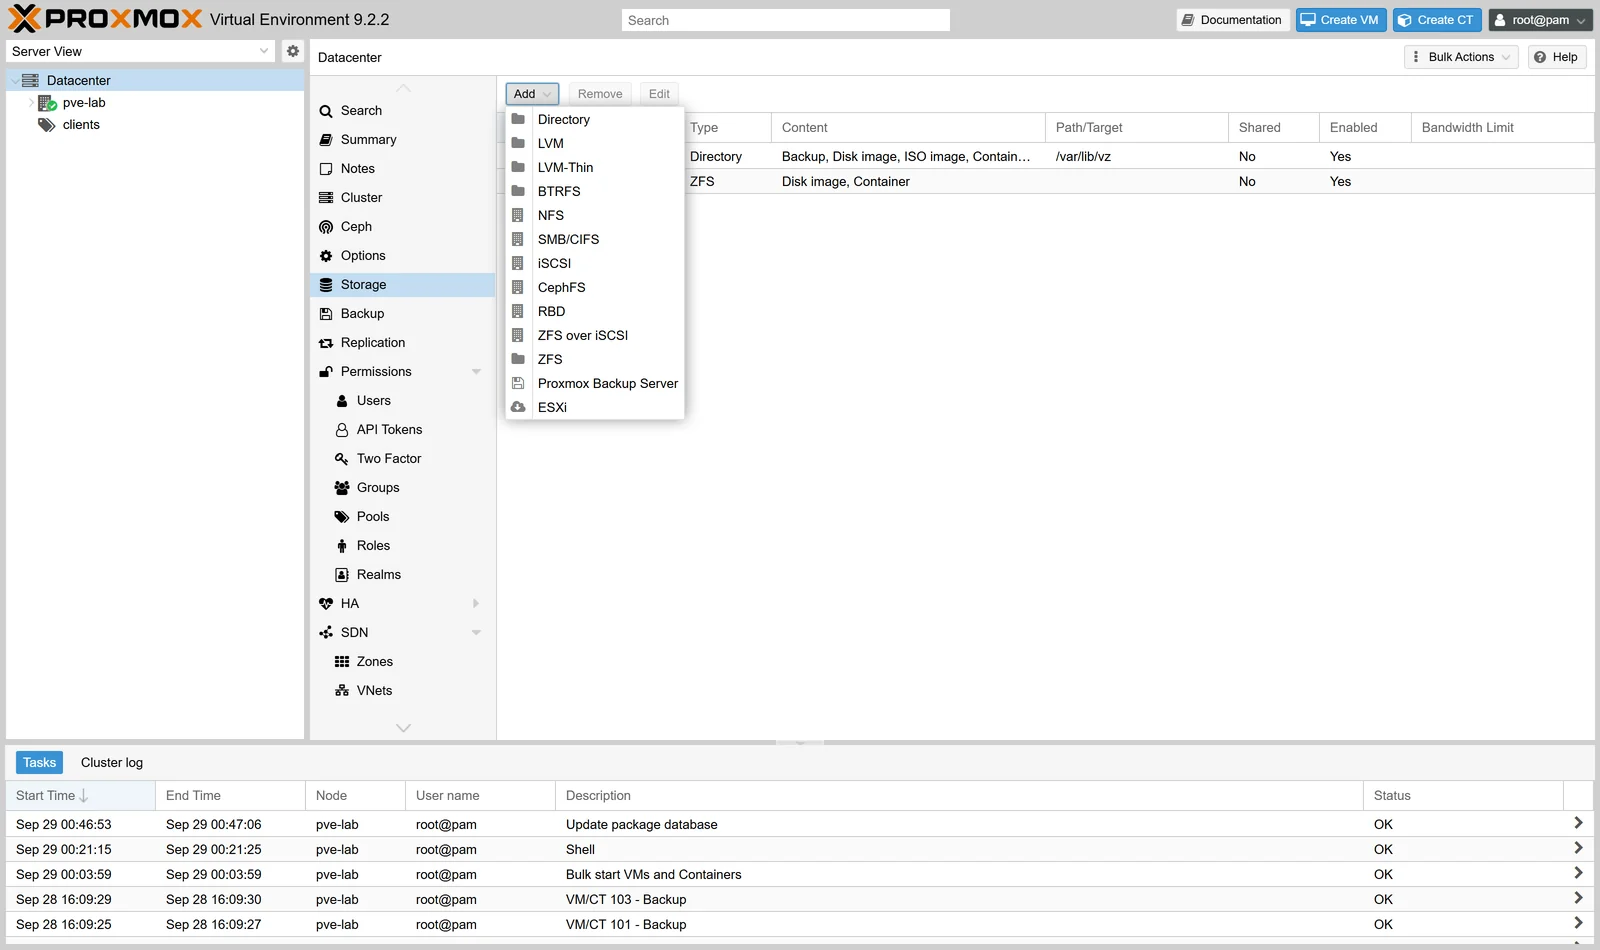Choose LVM-Thin from the Add menu
This screenshot has height=950, width=1600.
point(594,168)
